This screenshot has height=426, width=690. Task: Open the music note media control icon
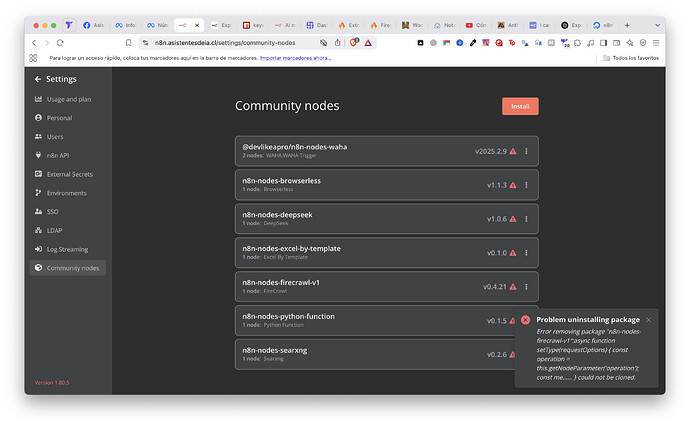[x=591, y=43]
